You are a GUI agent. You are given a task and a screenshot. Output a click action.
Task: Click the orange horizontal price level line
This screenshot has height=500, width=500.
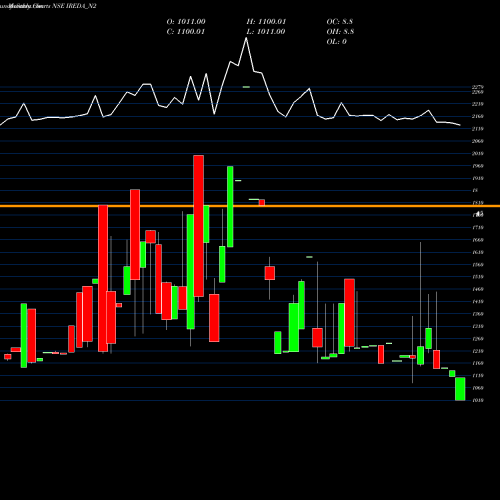[x=250, y=206]
